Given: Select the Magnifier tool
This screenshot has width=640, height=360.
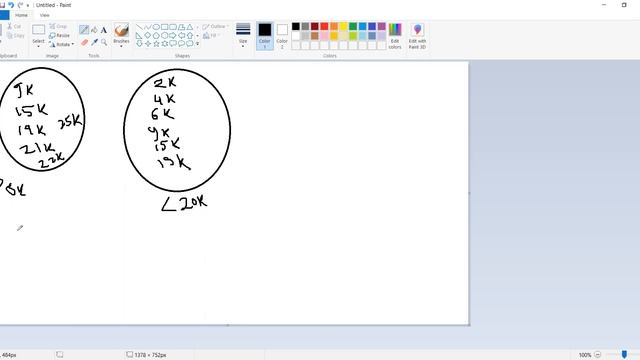Looking at the screenshot, I should 104,42.
